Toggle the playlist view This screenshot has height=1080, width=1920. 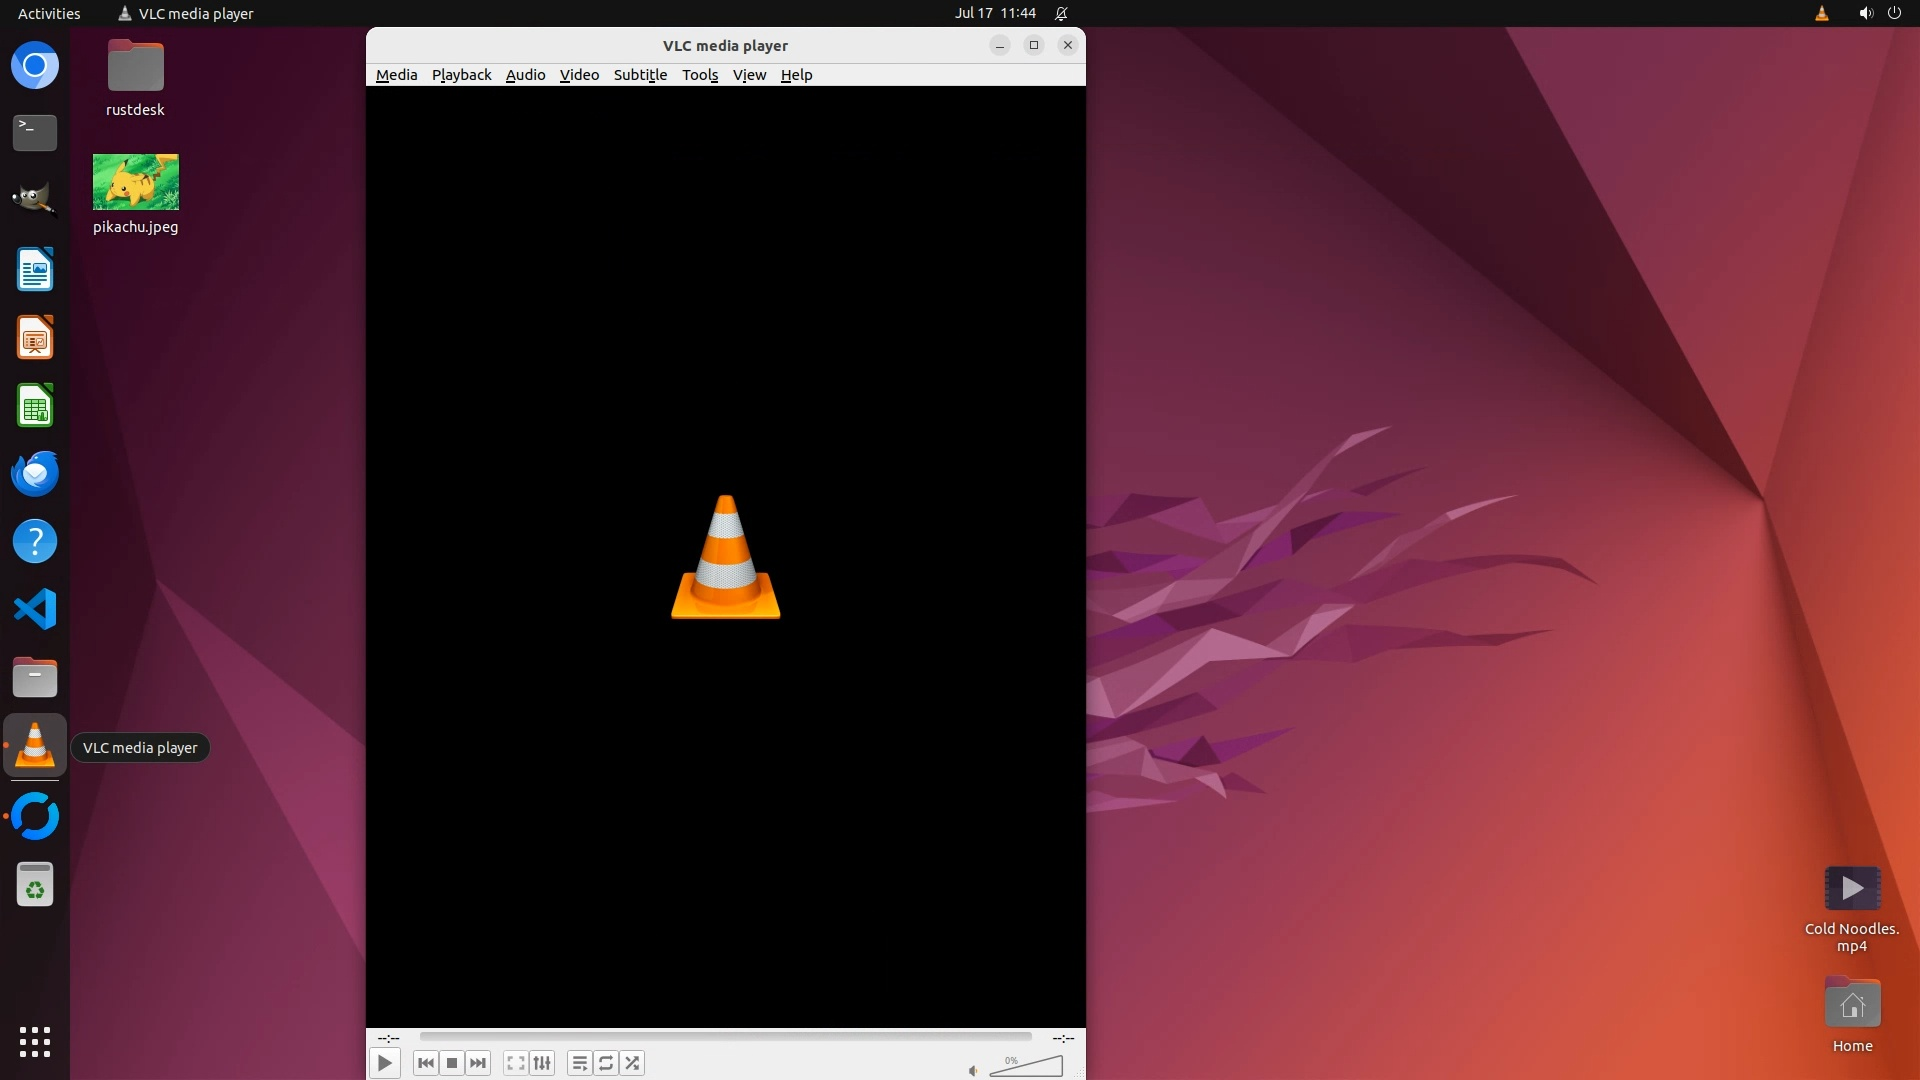[579, 1063]
